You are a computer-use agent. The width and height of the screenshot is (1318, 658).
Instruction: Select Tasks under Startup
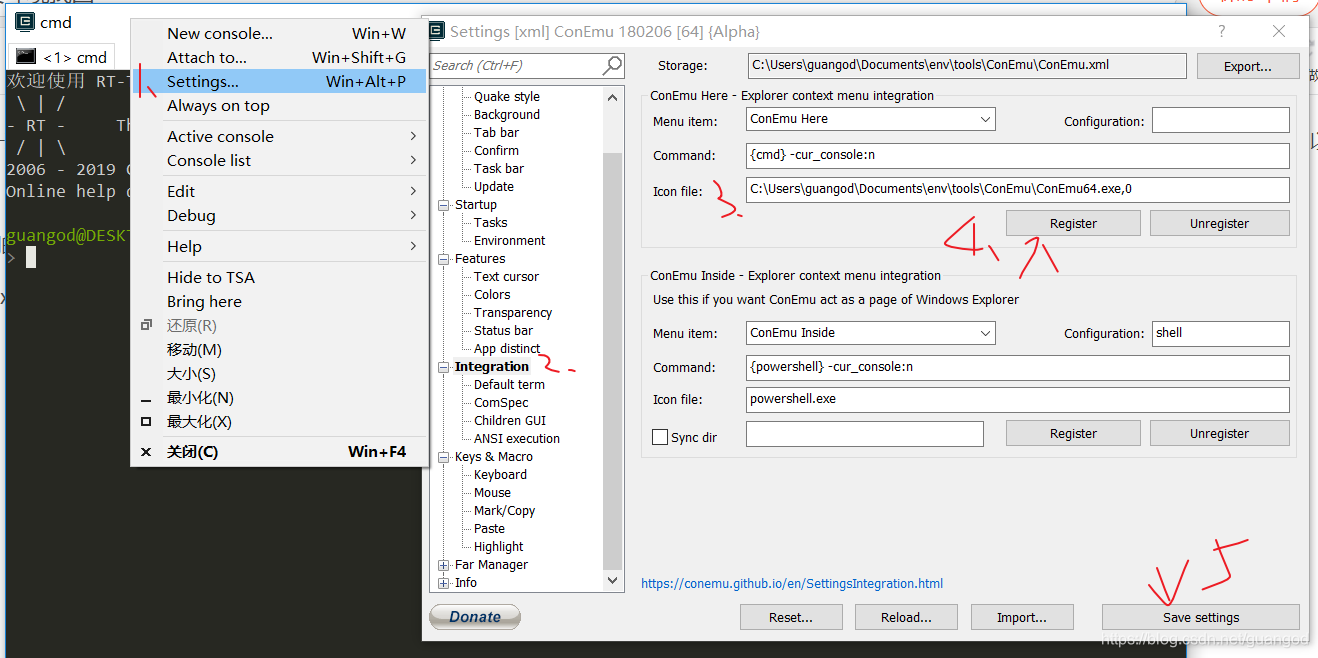pyautogui.click(x=490, y=223)
